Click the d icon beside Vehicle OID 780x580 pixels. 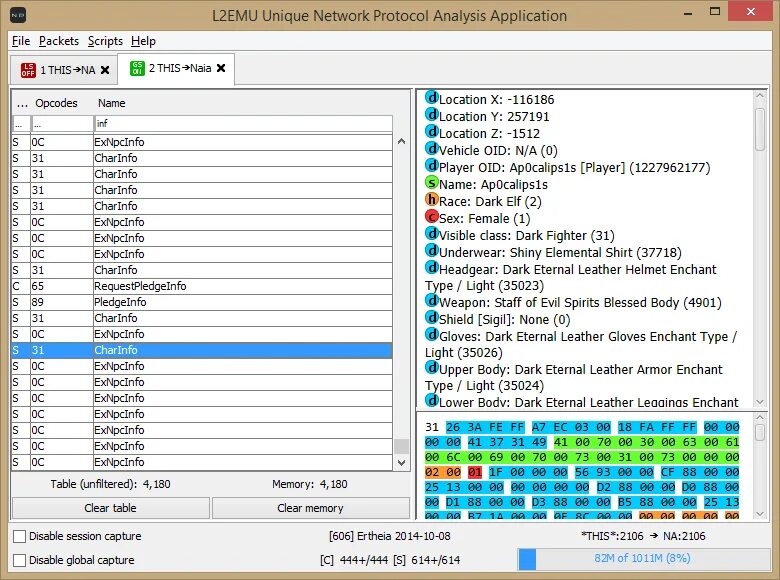point(432,149)
